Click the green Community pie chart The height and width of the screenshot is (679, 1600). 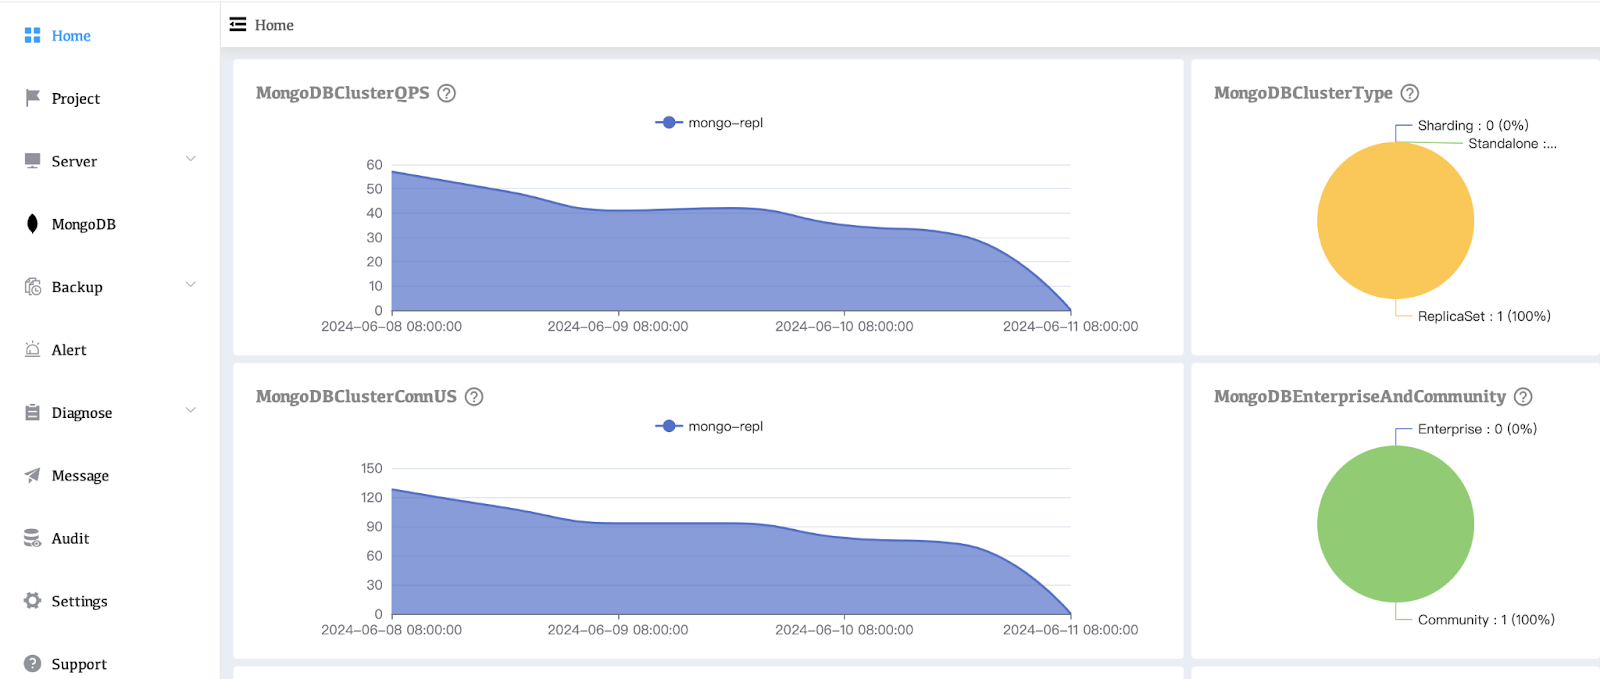(1395, 524)
